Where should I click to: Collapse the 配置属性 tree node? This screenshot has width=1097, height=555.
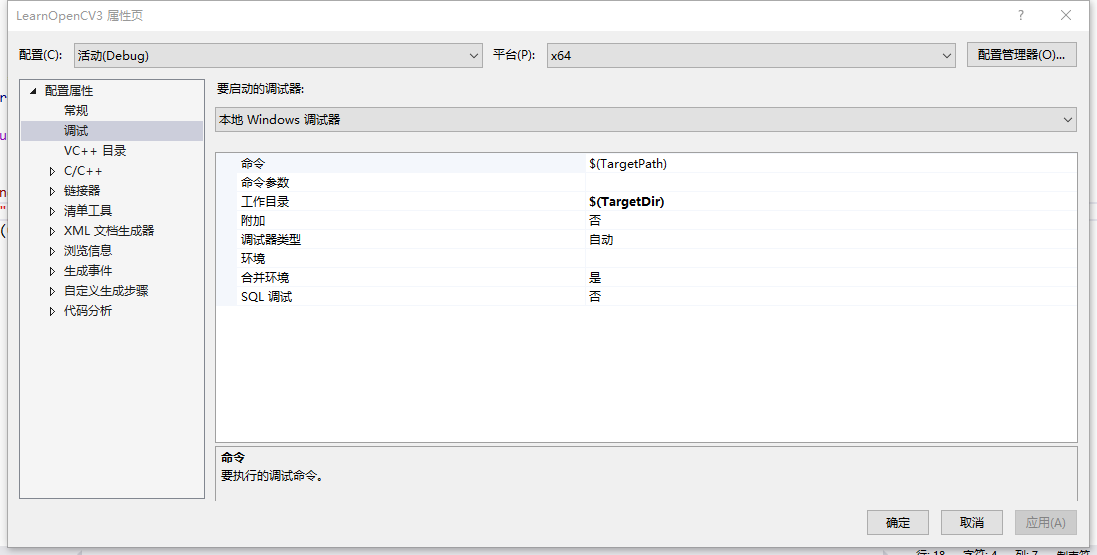(x=33, y=91)
